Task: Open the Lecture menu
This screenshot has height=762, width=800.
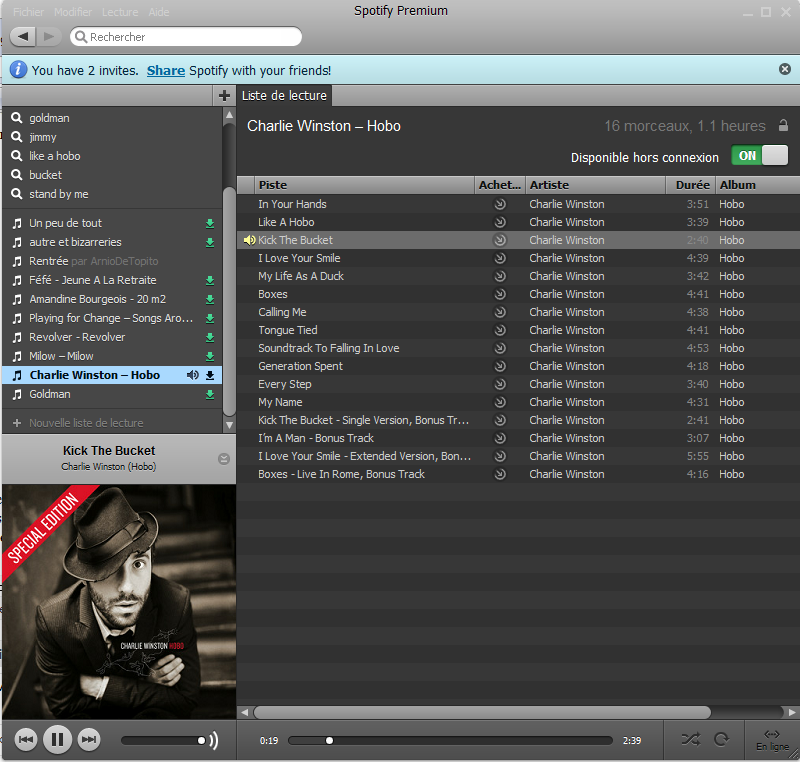Action: (x=120, y=12)
